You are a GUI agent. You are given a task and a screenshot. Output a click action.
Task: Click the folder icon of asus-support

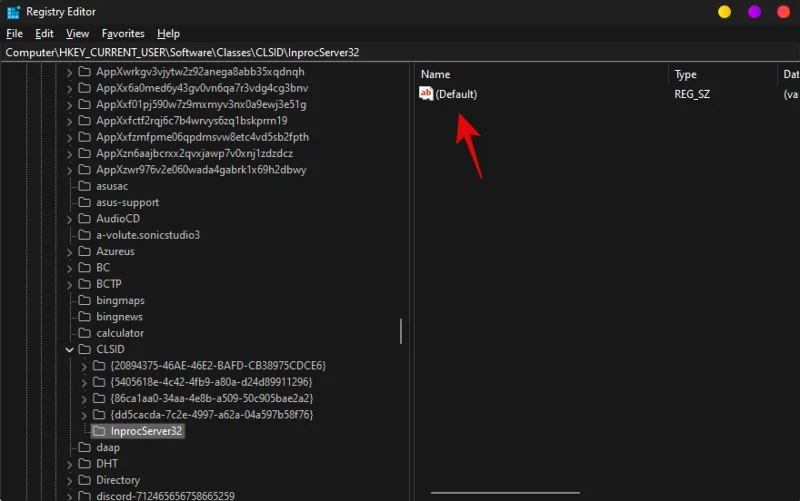[84, 202]
